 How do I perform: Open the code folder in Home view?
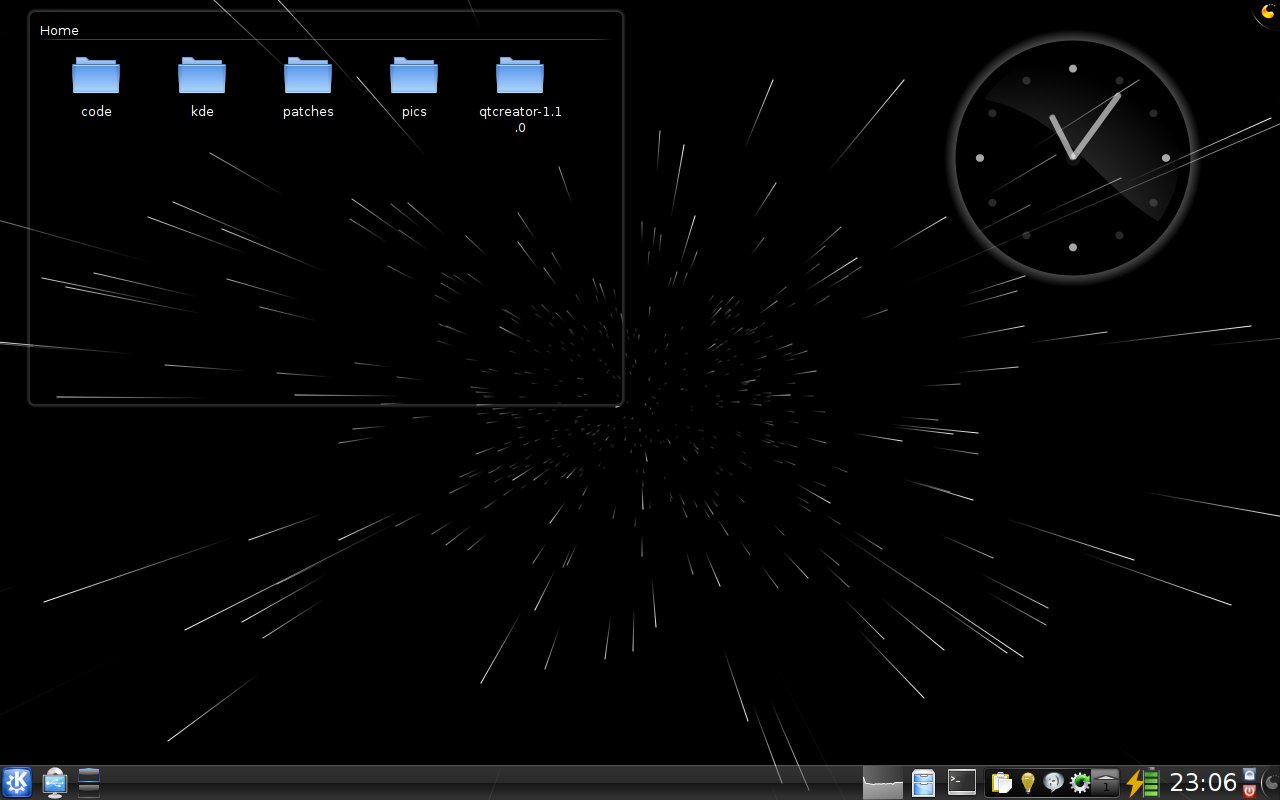pyautogui.click(x=96, y=76)
